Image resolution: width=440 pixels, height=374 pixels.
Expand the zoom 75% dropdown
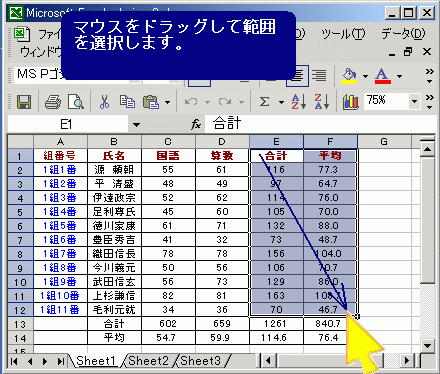point(414,101)
